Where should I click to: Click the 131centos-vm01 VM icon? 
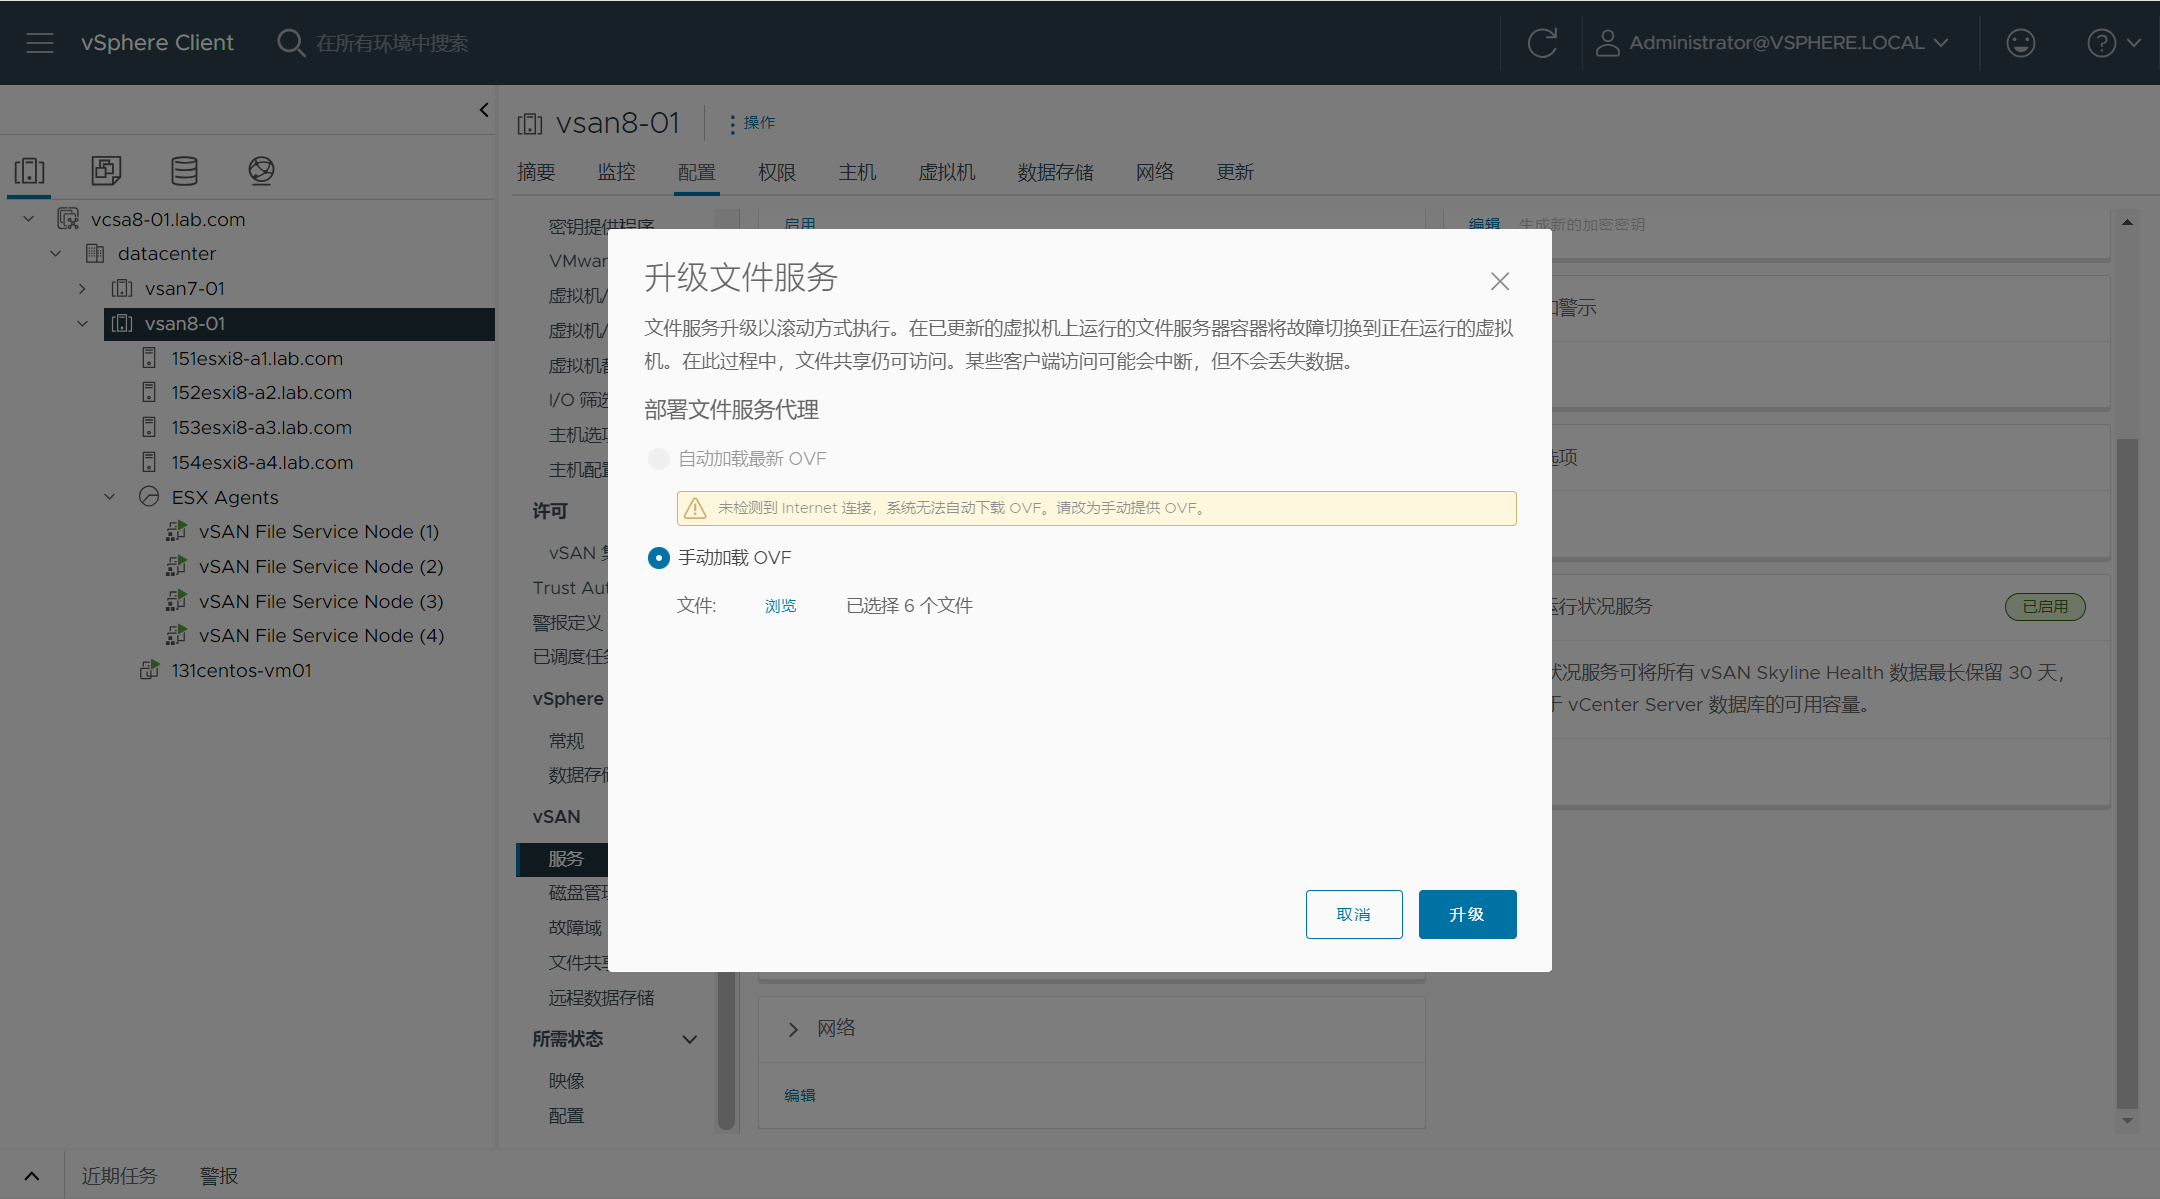[149, 670]
